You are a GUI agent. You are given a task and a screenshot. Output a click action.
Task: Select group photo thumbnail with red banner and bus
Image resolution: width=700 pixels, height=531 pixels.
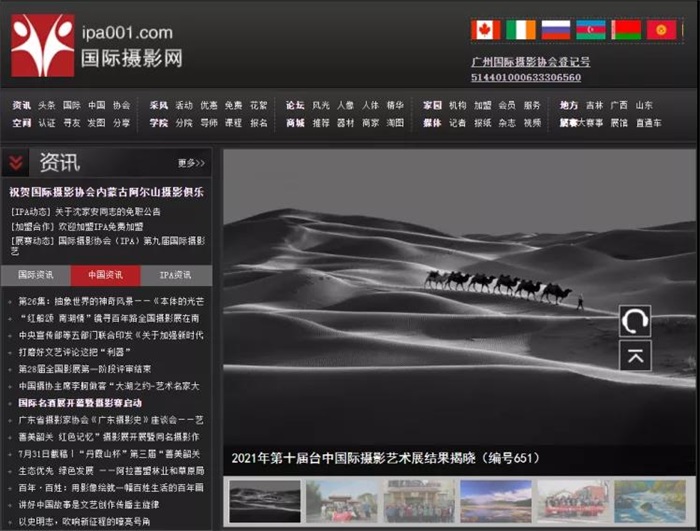click(573, 501)
